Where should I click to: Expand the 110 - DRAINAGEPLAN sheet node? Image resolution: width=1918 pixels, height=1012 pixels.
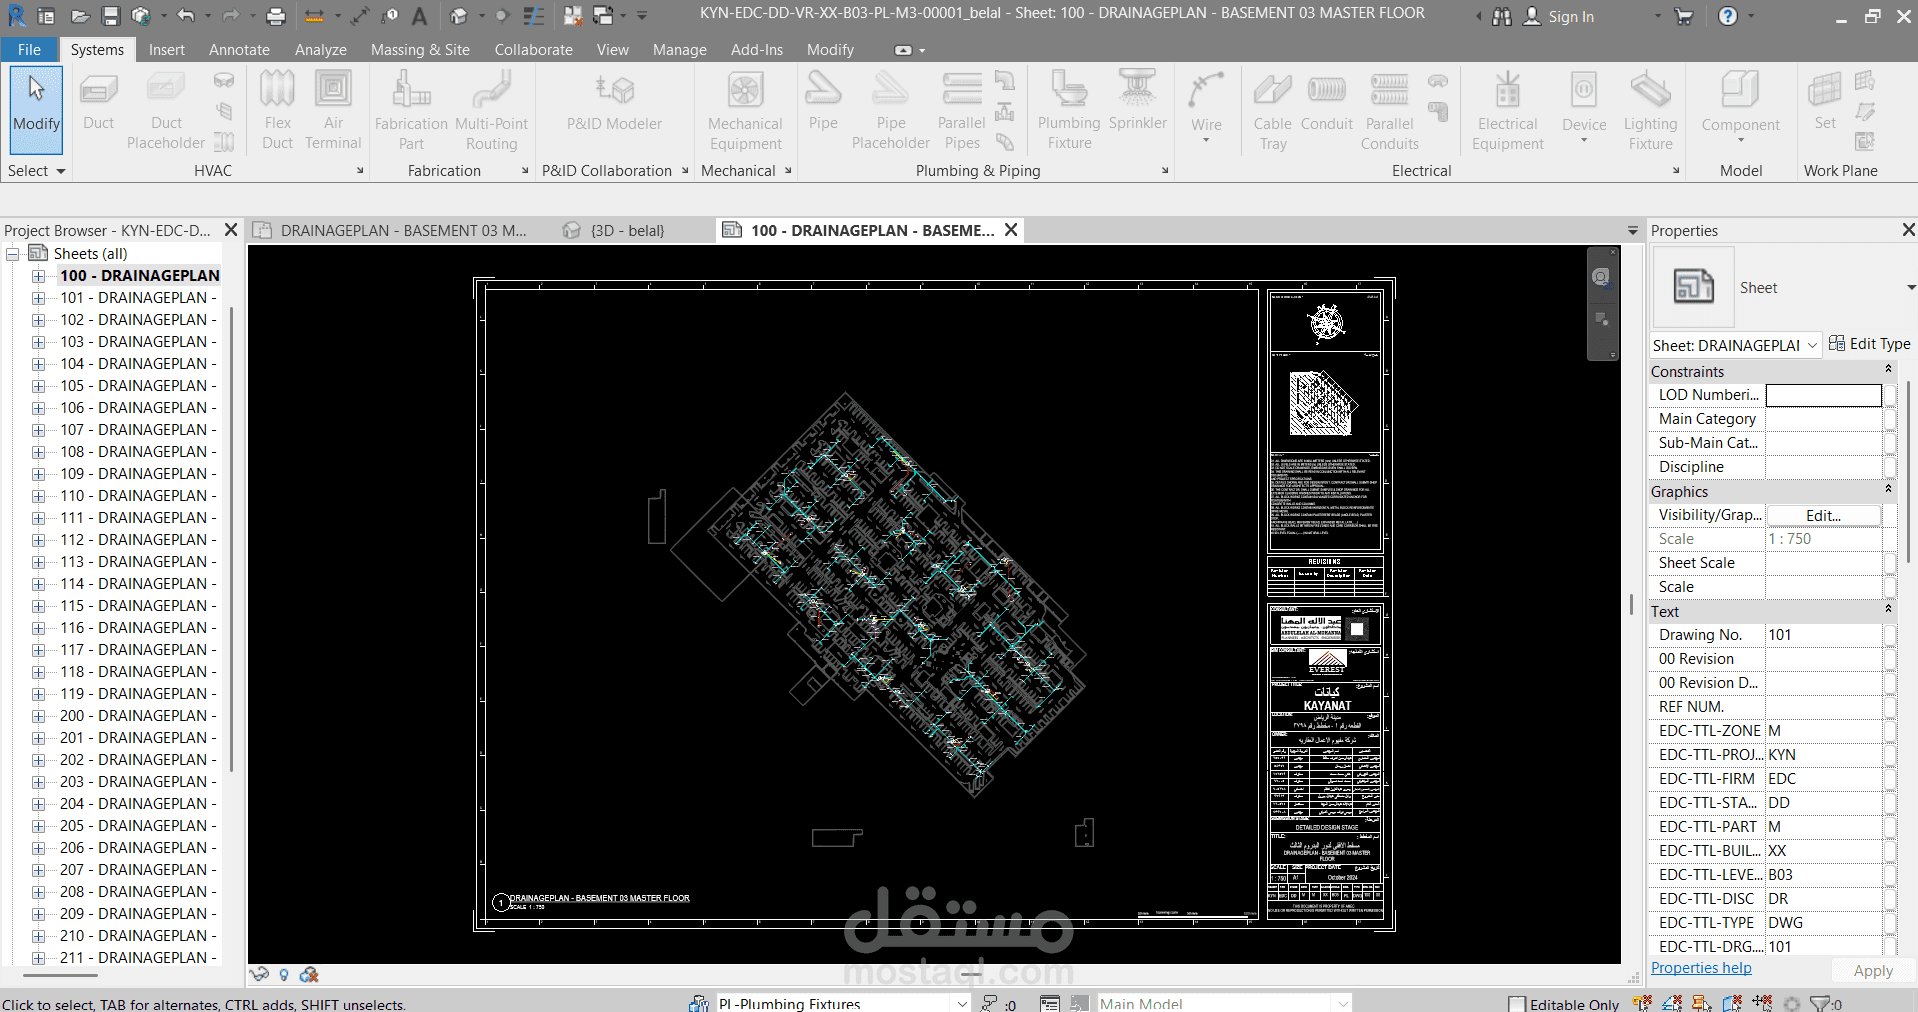(x=38, y=496)
